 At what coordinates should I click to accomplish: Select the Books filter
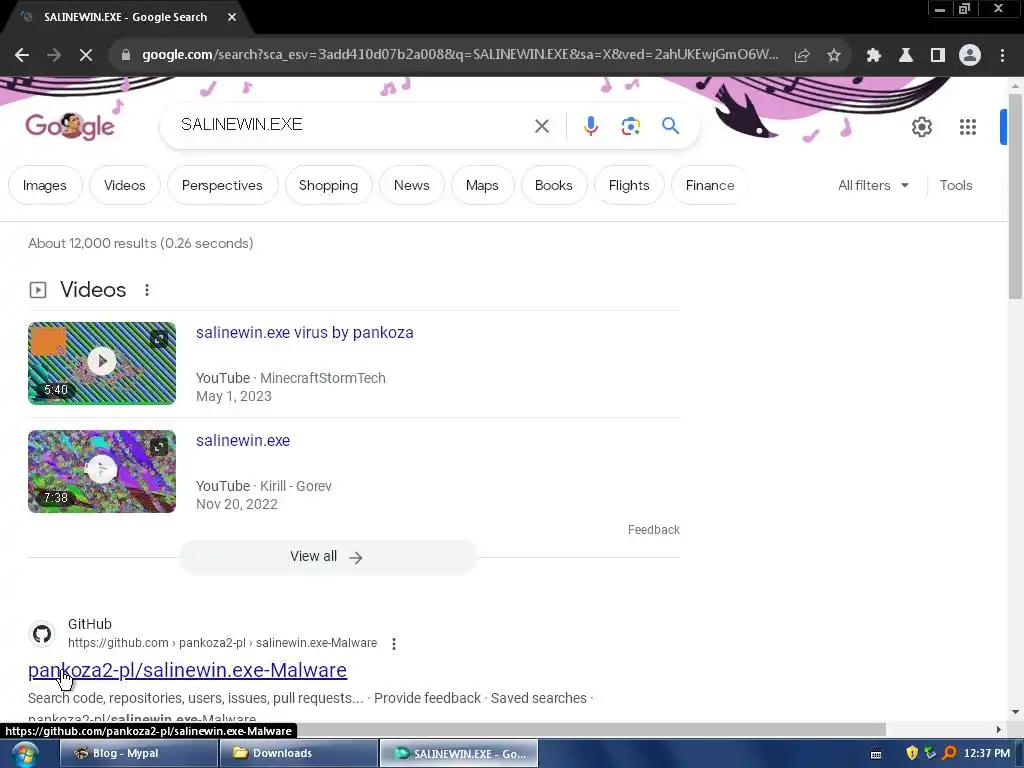pyautogui.click(x=554, y=185)
